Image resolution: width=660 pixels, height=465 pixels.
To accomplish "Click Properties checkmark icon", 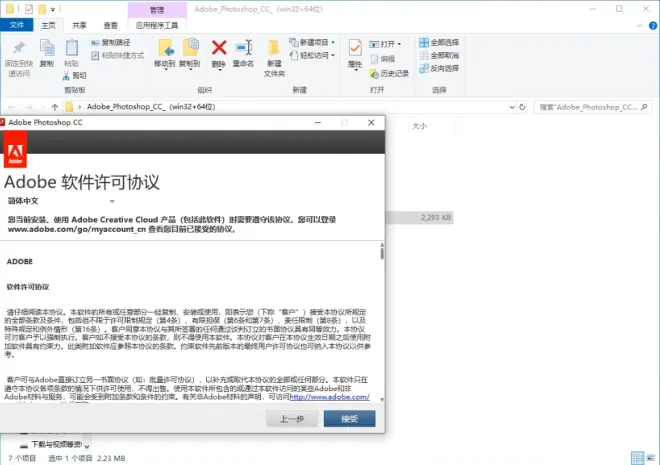I will (x=355, y=48).
